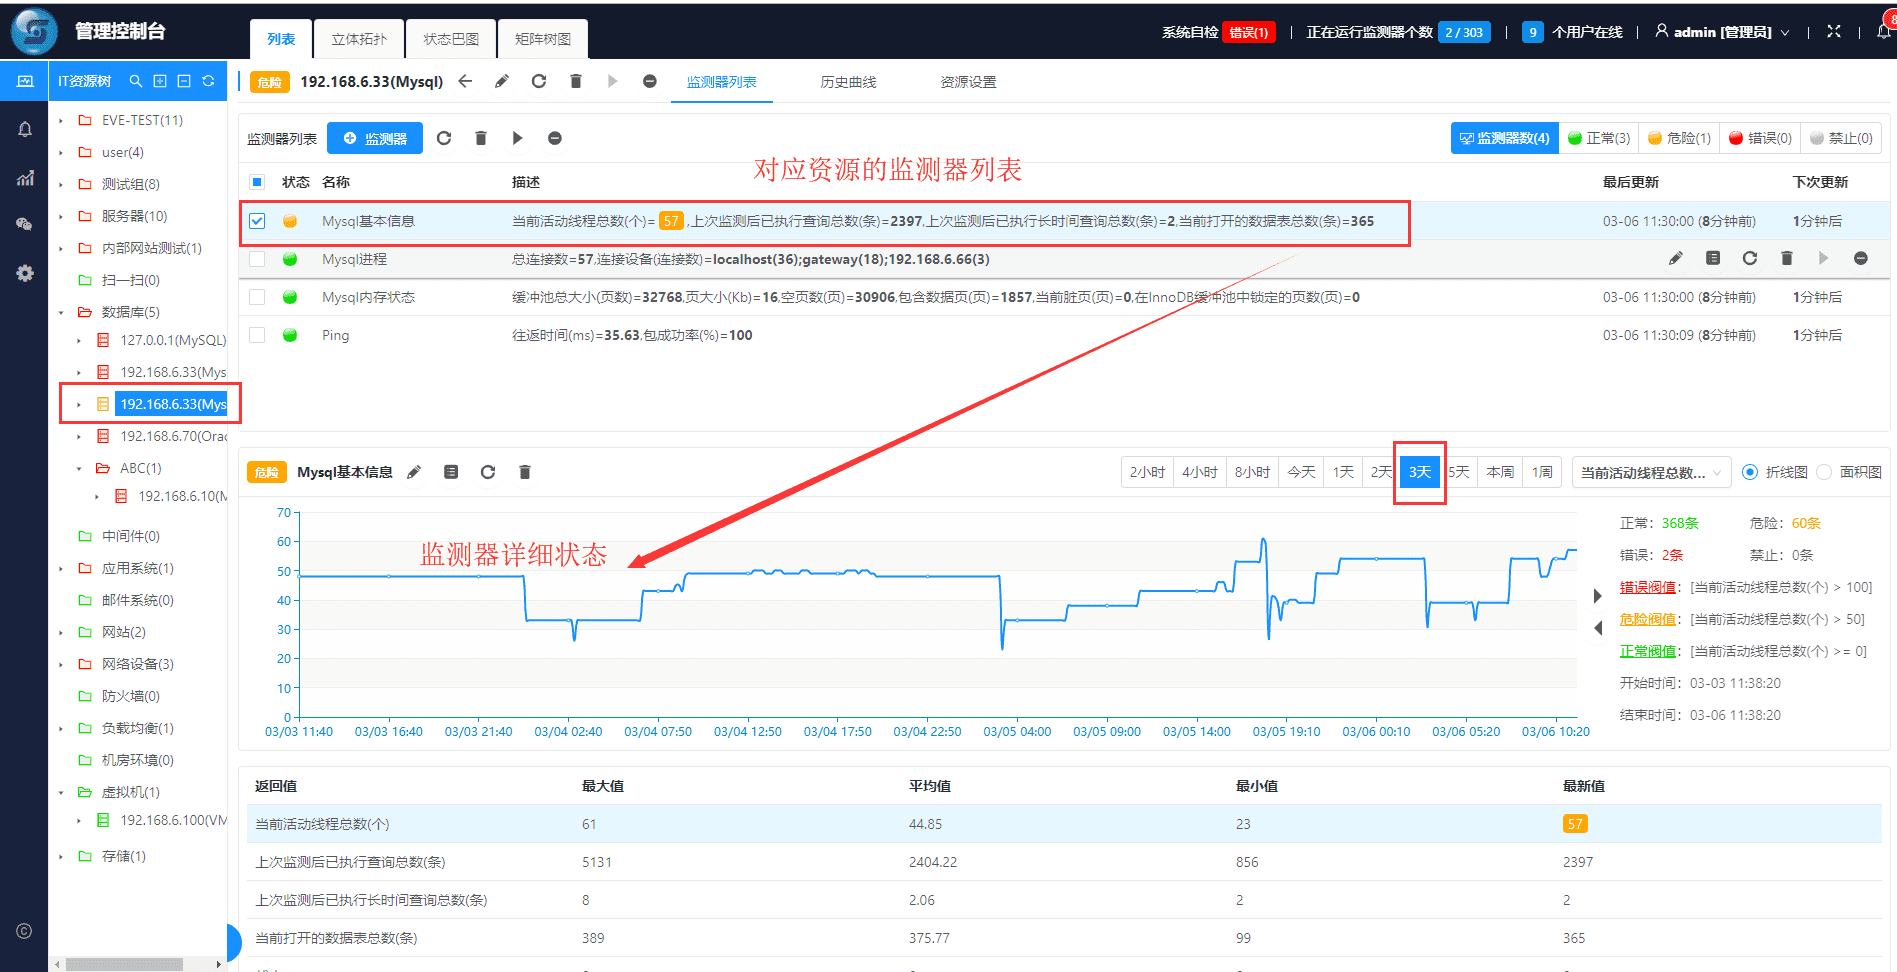The image size is (1897, 972).
Task: Click the 错误阈值 link
Action: 1647,587
